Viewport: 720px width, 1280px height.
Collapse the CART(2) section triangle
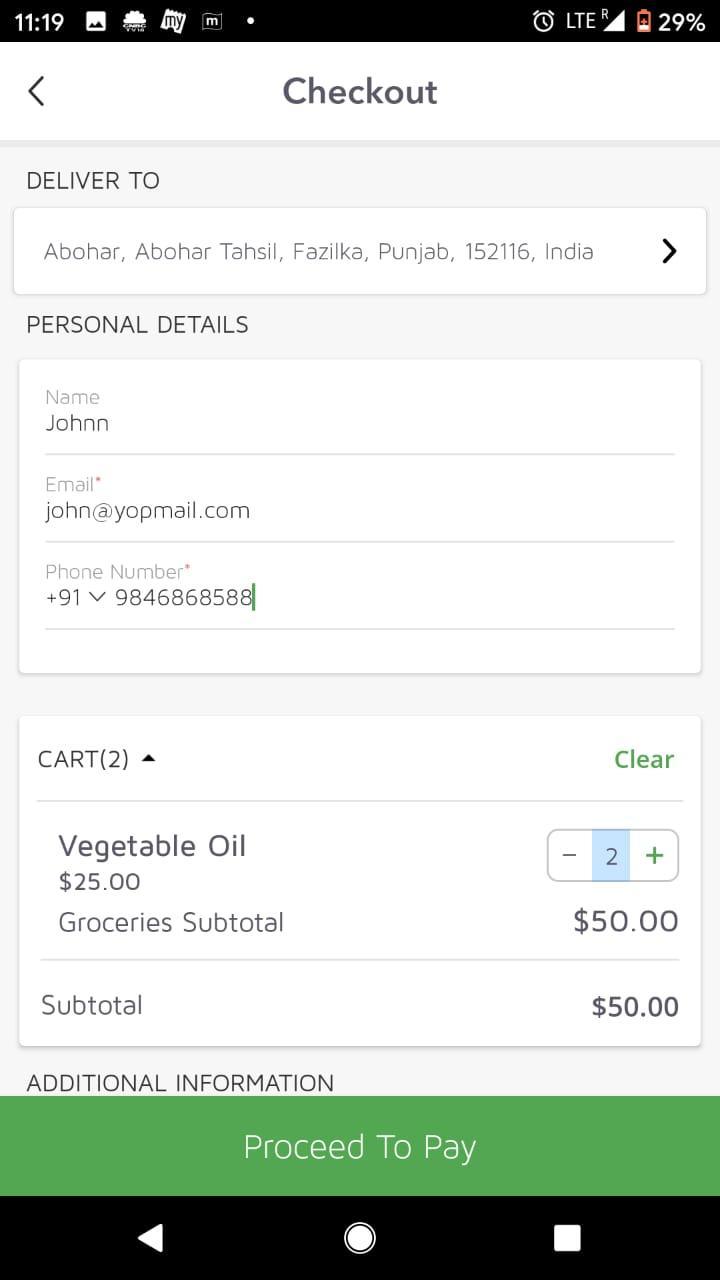tap(148, 759)
